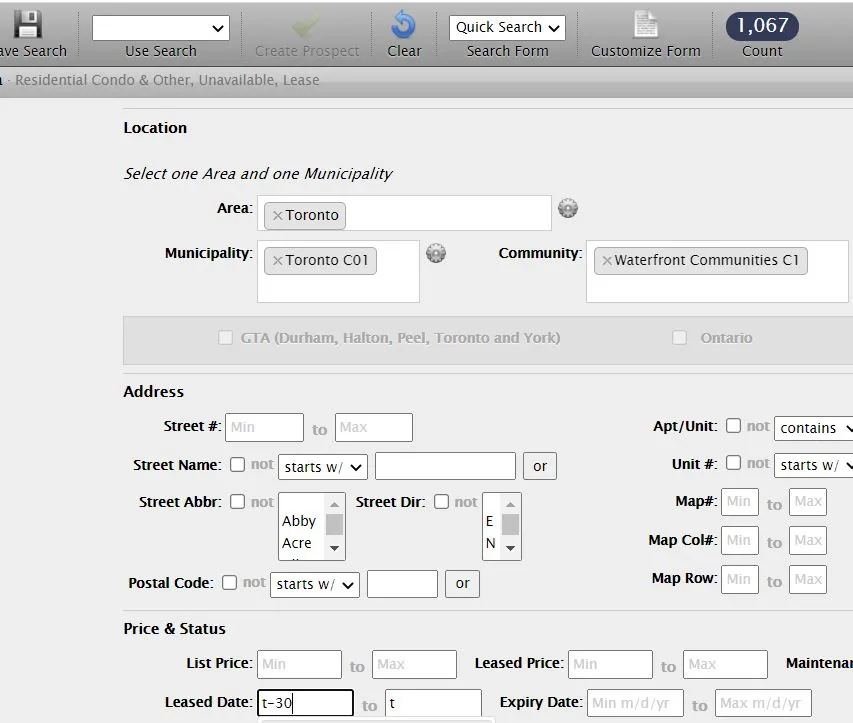Remove the Toronto C01 municipality tag
Viewport: 853px width, 723px height.
[277, 261]
